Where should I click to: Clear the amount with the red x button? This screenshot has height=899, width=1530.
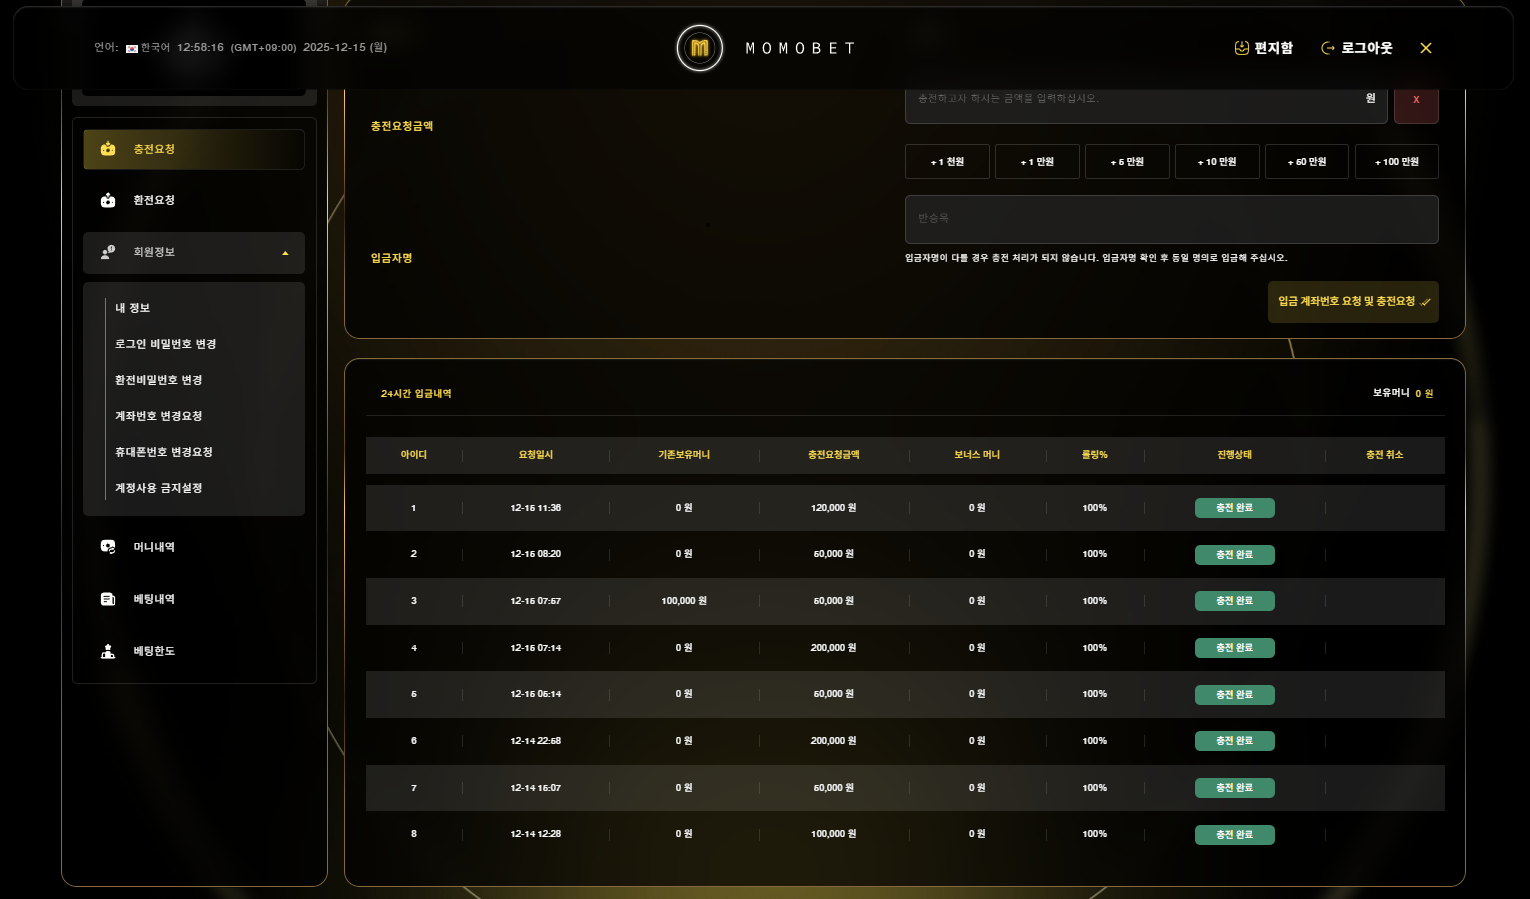[x=1416, y=100]
